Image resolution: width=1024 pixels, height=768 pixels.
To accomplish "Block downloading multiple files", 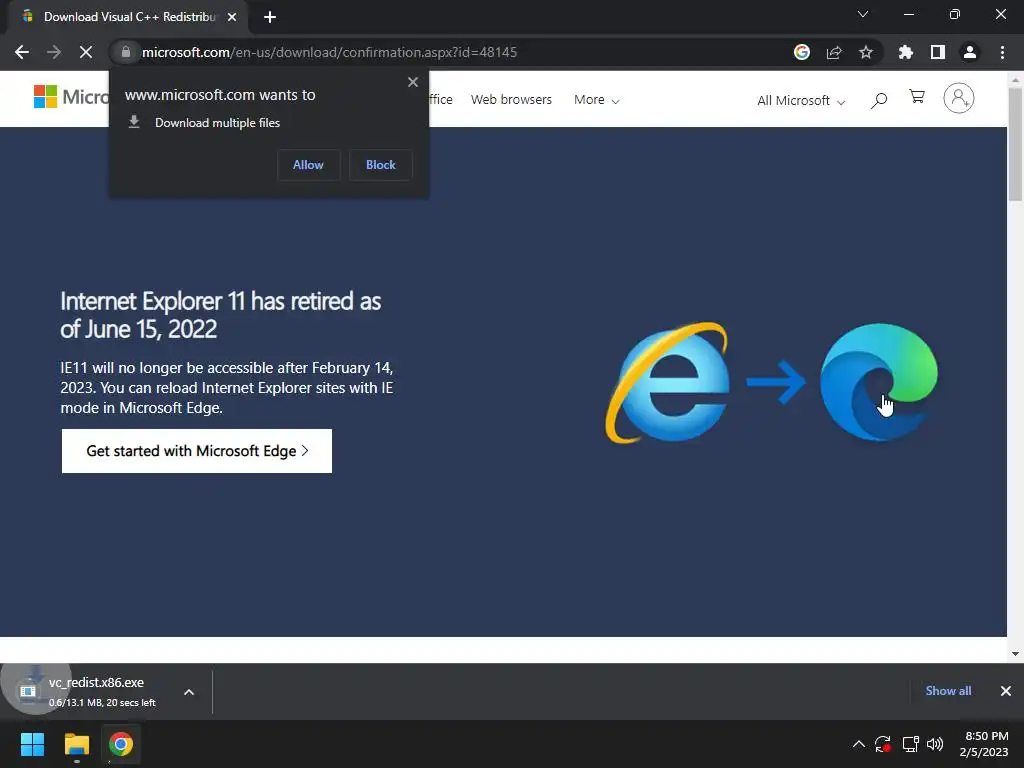I will pyautogui.click(x=381, y=165).
